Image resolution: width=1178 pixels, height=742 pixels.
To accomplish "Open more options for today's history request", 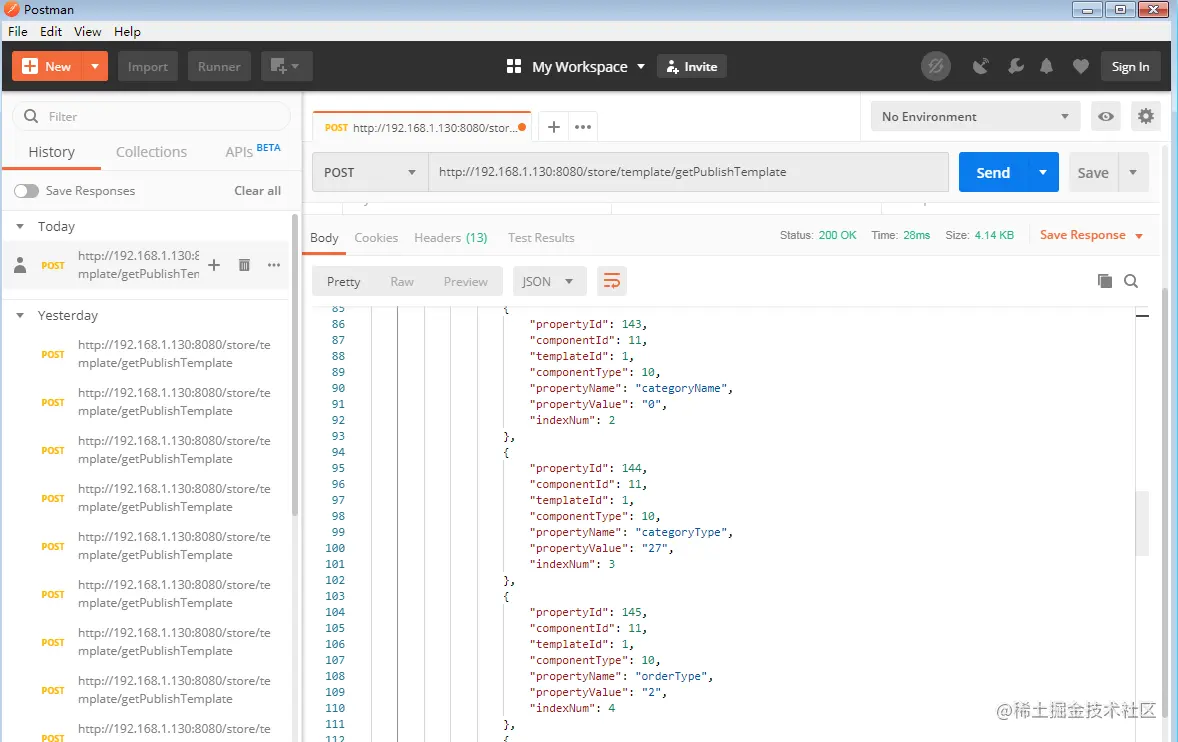I will pyautogui.click(x=273, y=265).
